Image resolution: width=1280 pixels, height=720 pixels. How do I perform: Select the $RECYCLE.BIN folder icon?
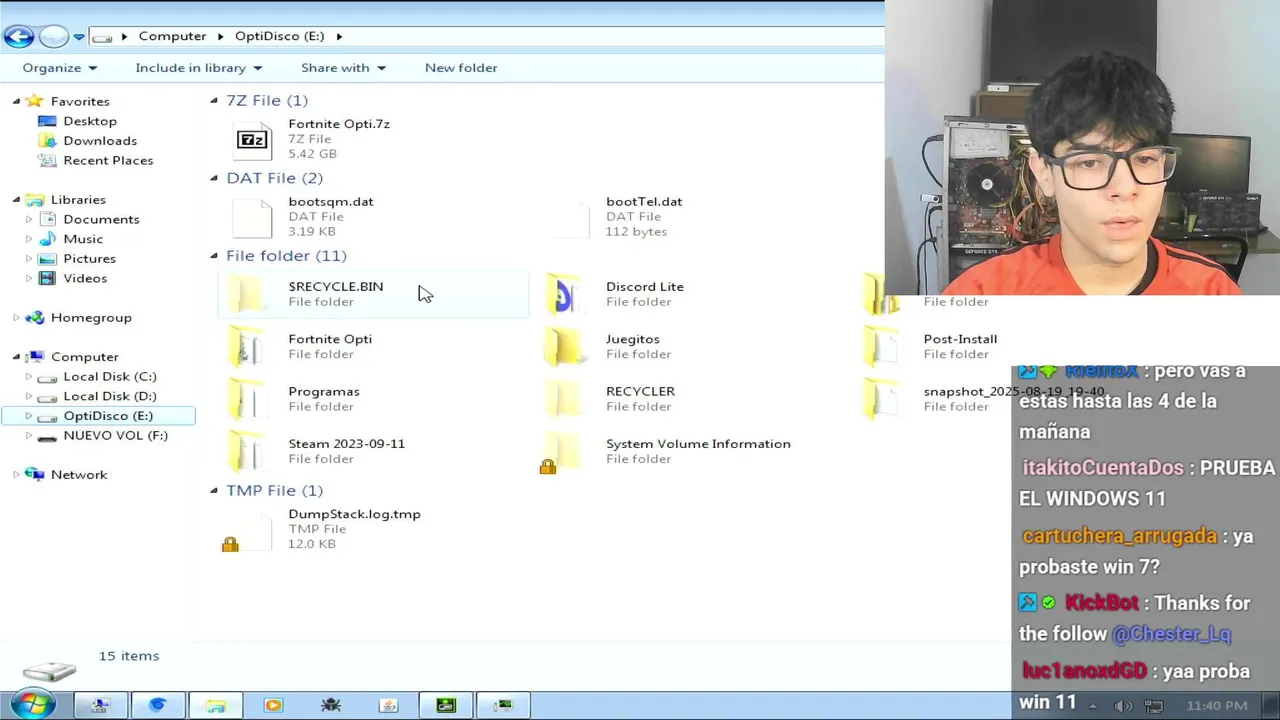coord(247,294)
